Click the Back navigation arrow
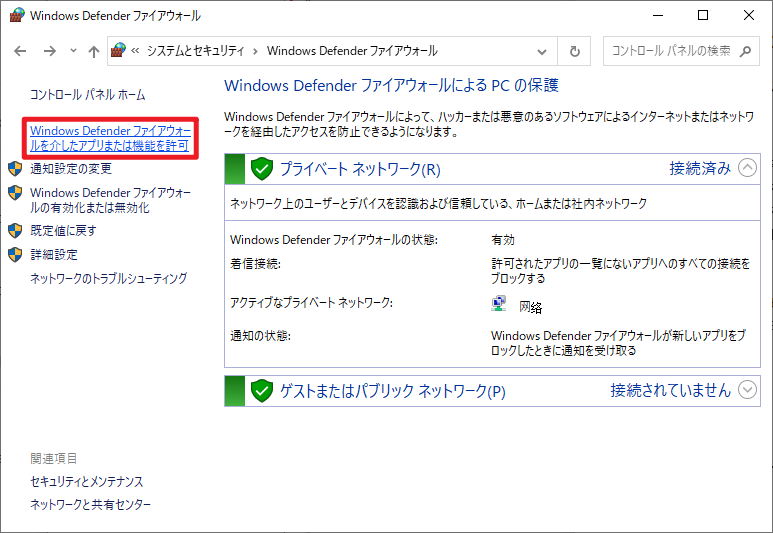The width and height of the screenshot is (773, 533). 20,51
